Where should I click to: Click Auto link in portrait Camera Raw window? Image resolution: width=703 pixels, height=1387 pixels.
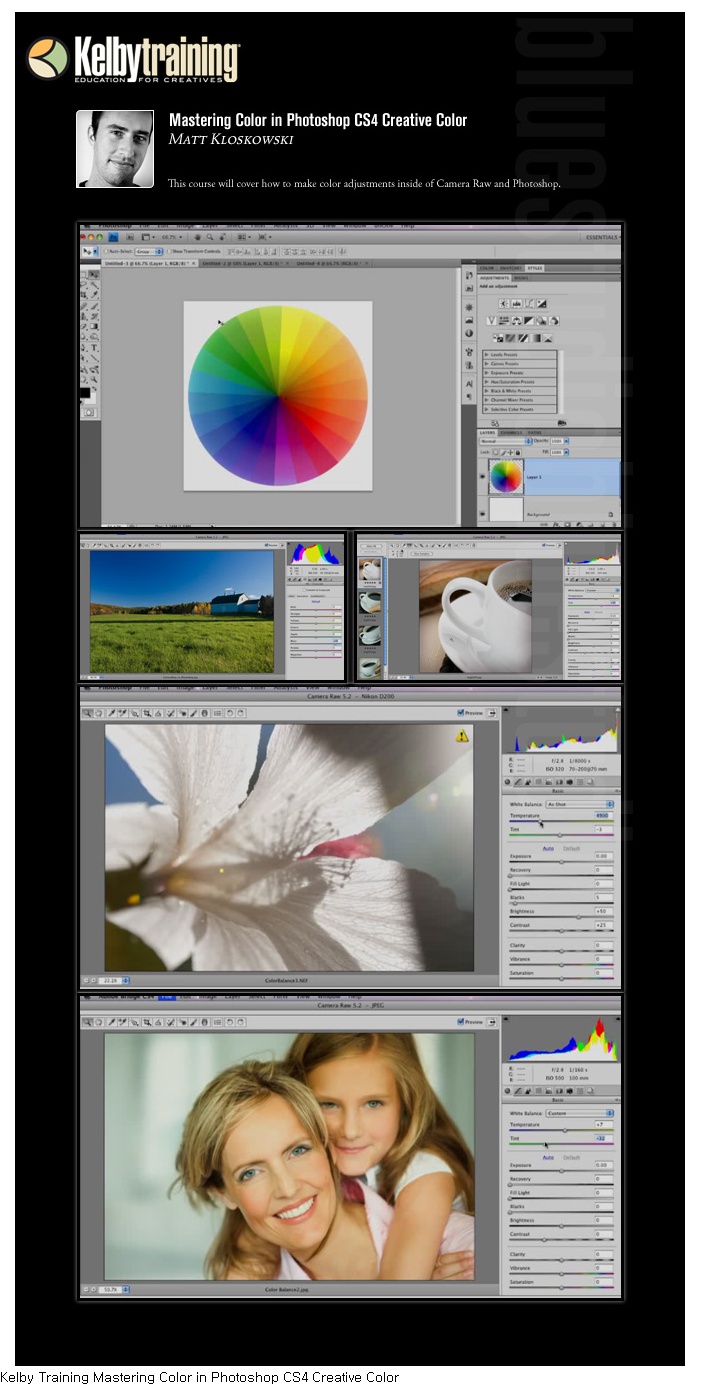(547, 1157)
